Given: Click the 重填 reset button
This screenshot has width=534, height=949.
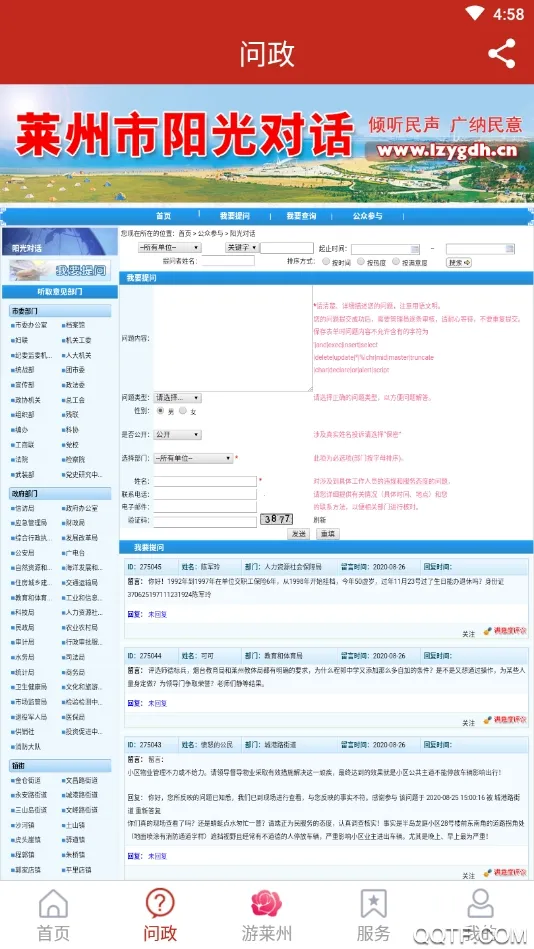Looking at the screenshot, I should 328,534.
